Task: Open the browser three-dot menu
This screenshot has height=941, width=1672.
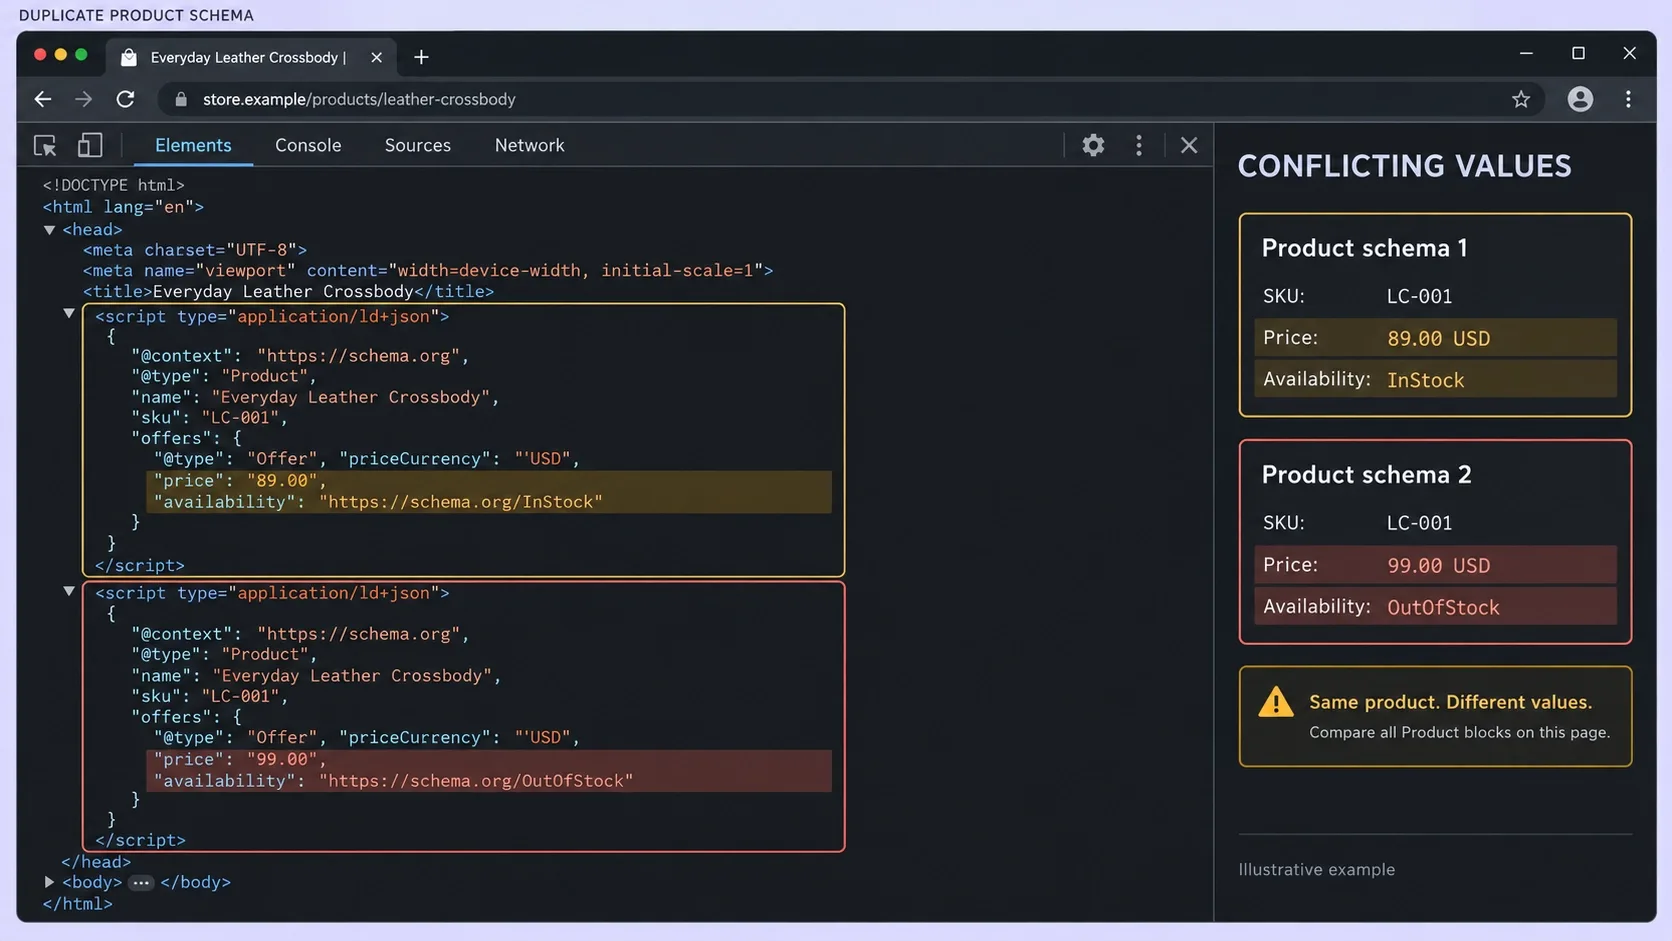Action: [x=1628, y=99]
